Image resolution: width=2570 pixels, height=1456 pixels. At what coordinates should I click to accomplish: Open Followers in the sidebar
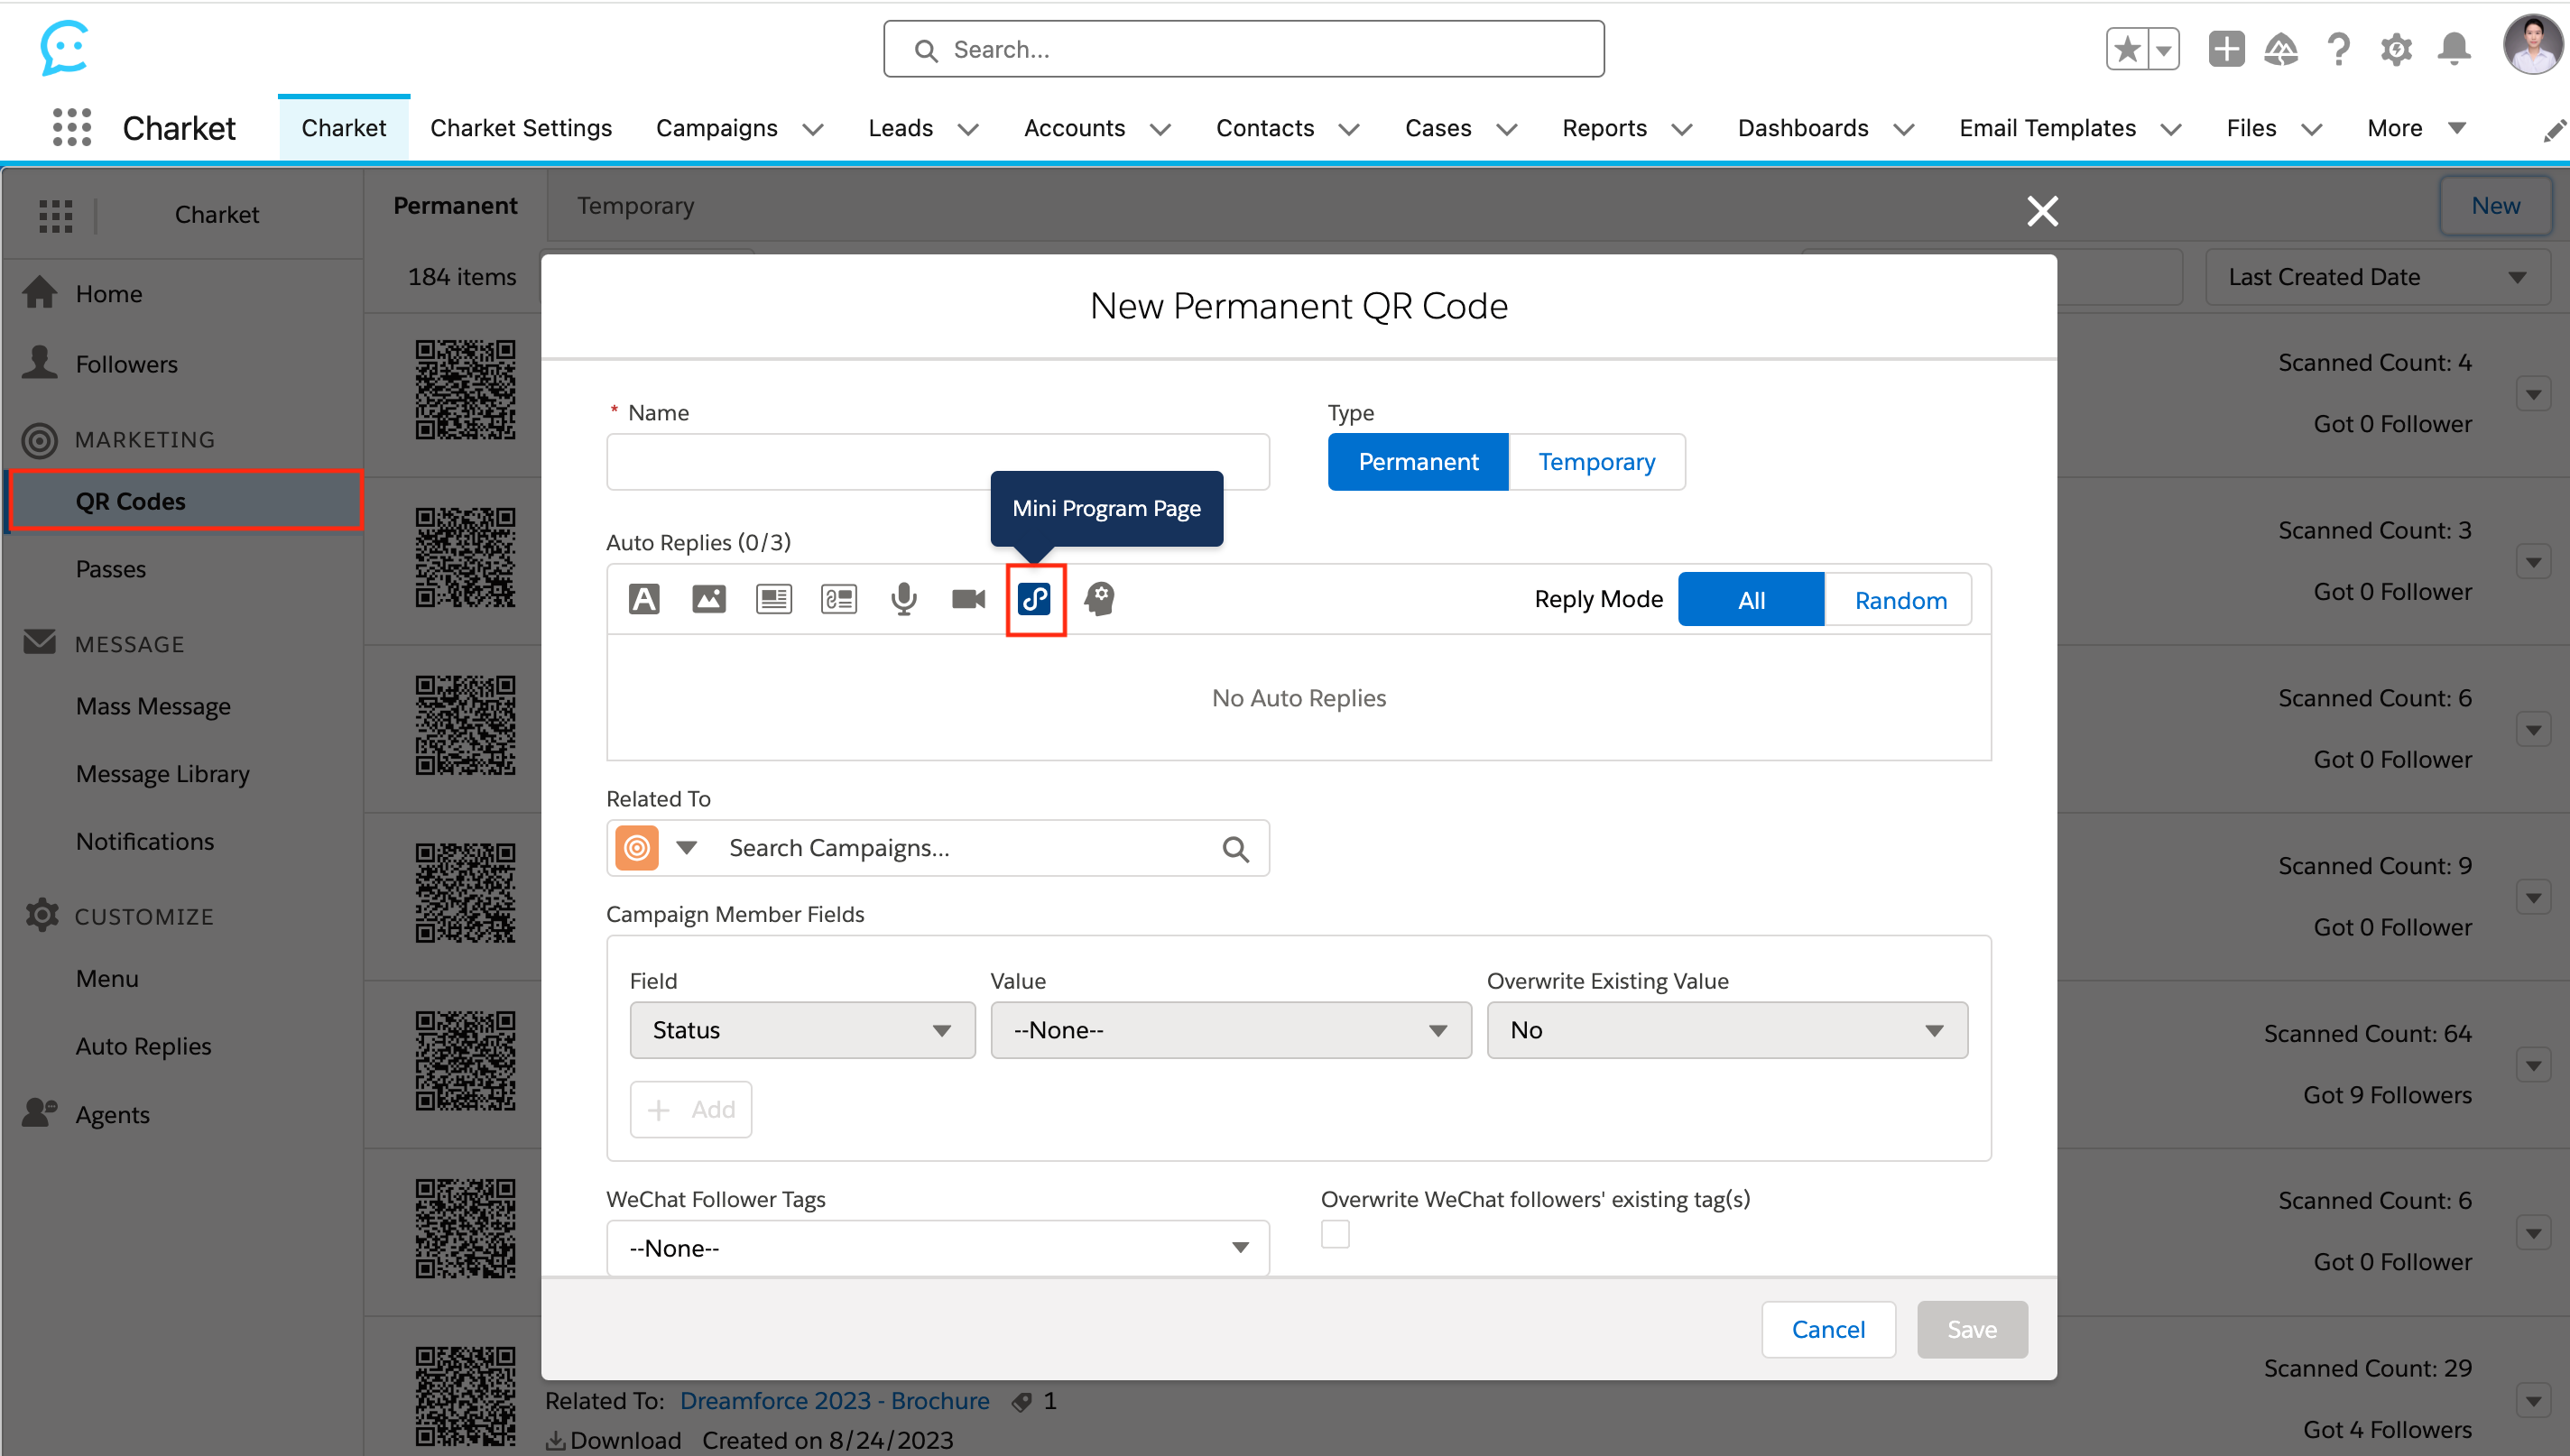click(x=127, y=364)
